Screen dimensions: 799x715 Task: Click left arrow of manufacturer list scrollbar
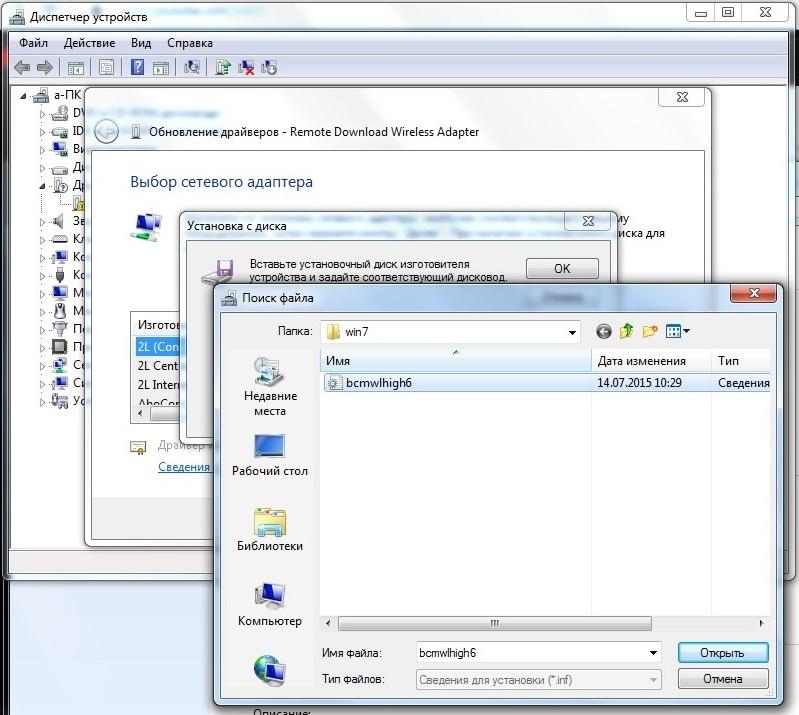point(140,414)
